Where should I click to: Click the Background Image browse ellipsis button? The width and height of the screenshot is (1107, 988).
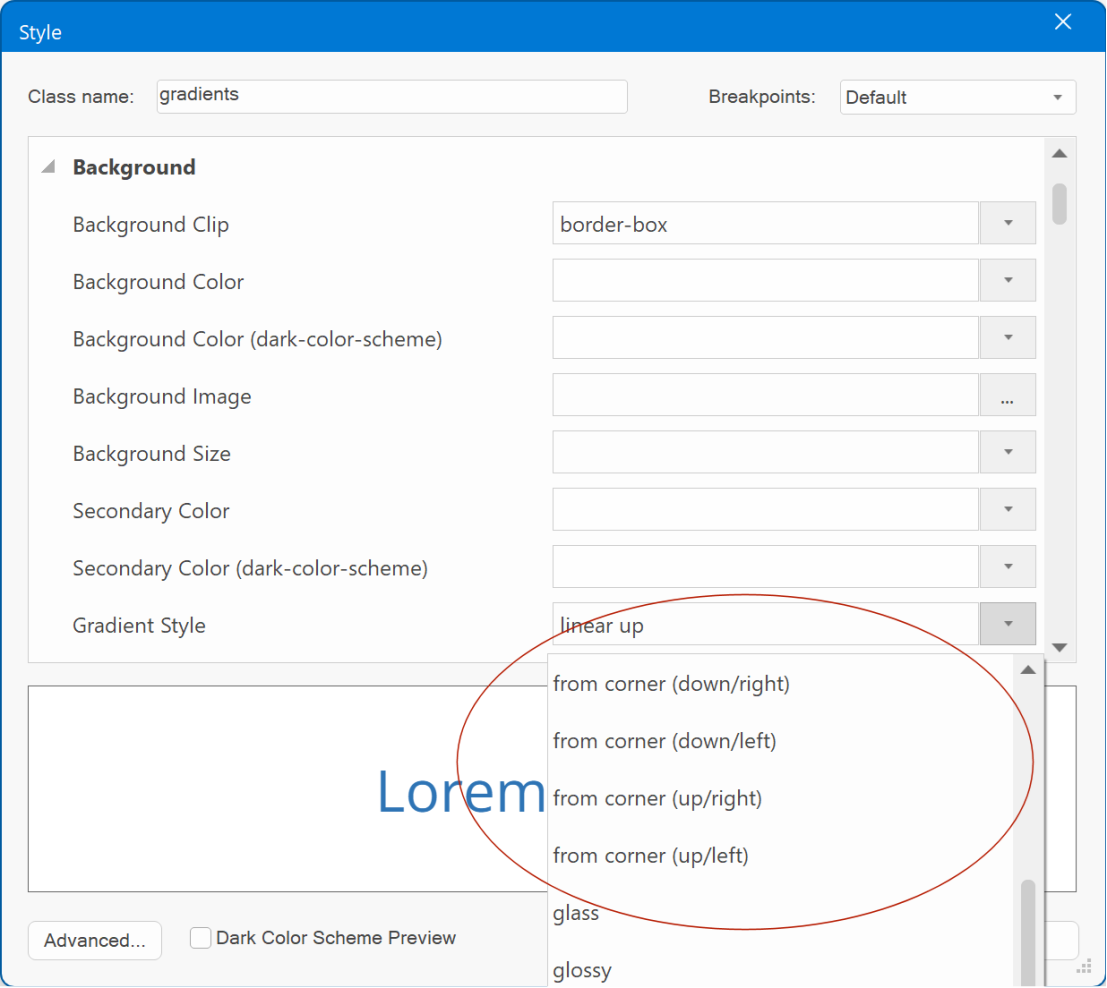pyautogui.click(x=1007, y=395)
